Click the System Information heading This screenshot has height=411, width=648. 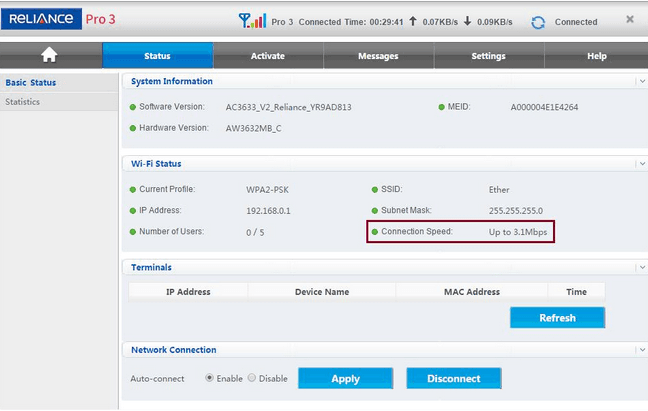[172, 81]
